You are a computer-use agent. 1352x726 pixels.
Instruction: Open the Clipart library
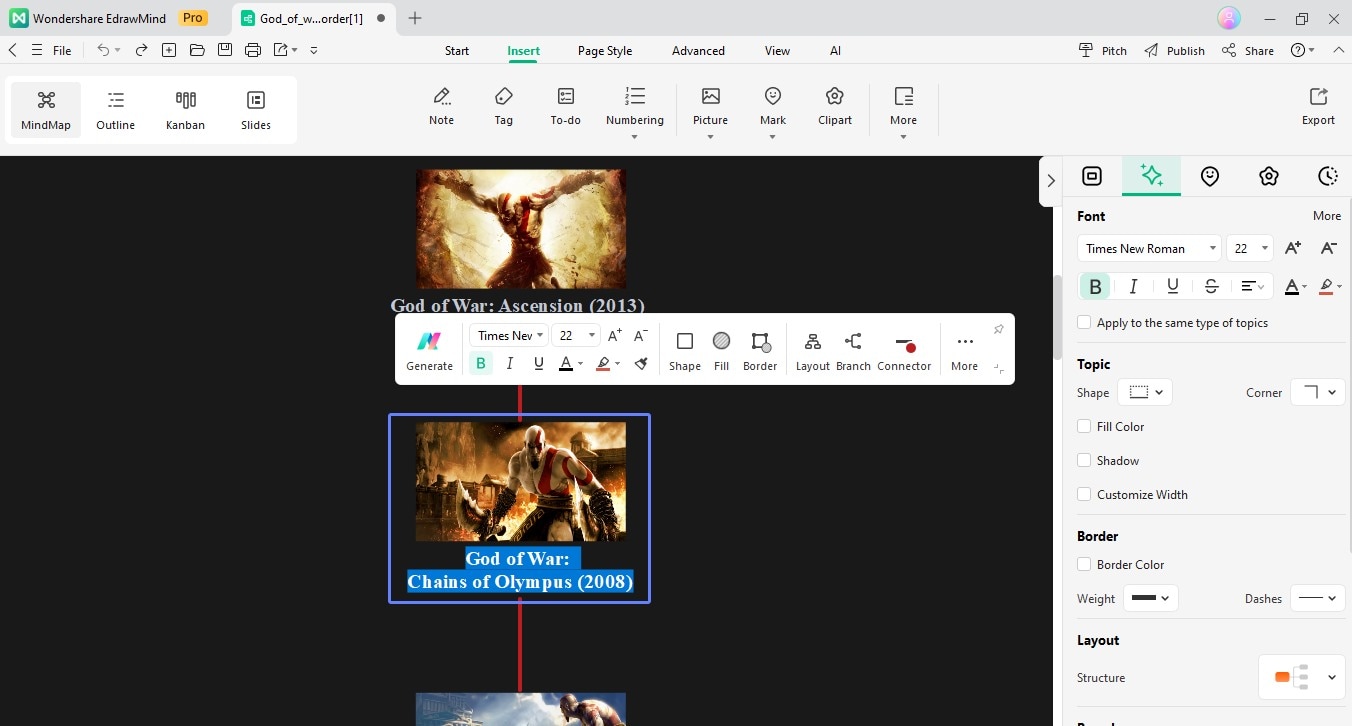[835, 107]
